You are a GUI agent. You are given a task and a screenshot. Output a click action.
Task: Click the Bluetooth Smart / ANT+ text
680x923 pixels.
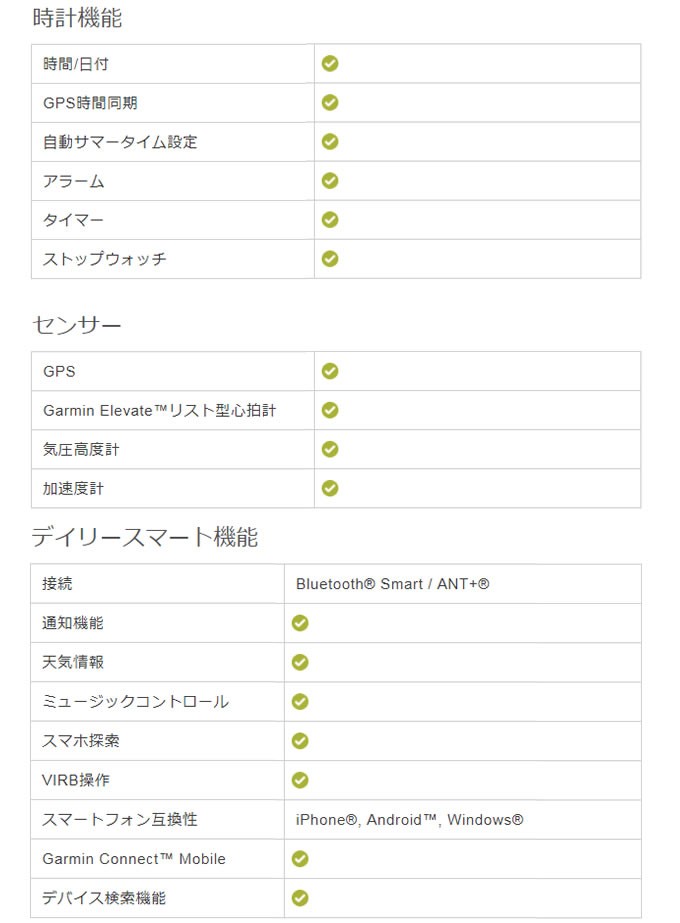click(x=393, y=584)
